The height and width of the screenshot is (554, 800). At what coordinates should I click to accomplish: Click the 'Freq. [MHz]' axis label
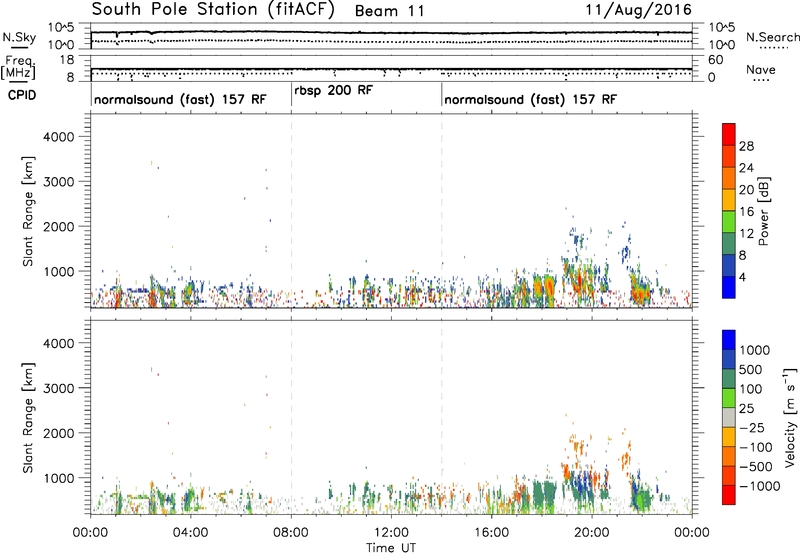18,67
